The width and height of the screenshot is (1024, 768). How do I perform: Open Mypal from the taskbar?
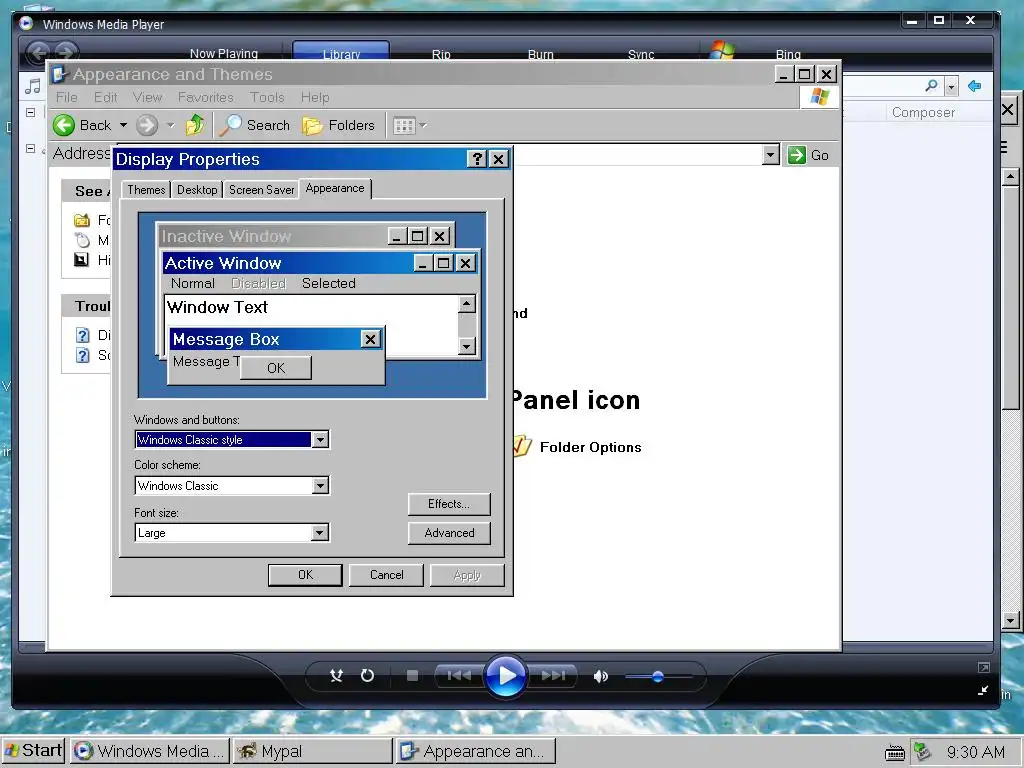pos(313,752)
